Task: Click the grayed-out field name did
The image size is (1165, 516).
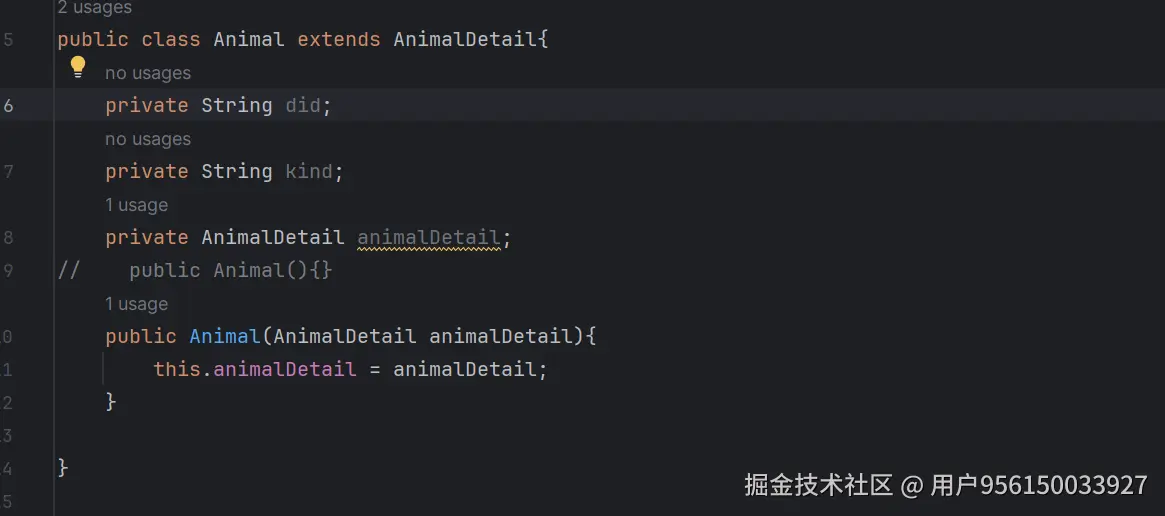Action: click(x=303, y=106)
